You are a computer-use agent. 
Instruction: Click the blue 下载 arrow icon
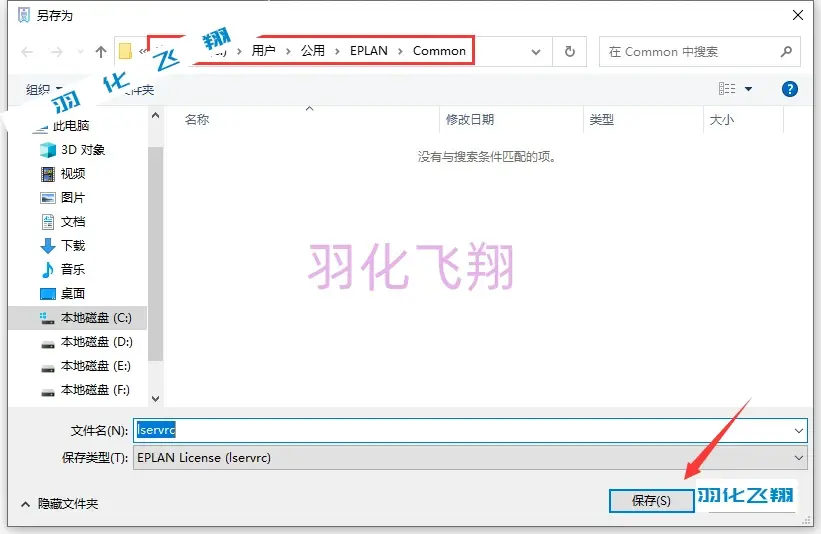coord(48,246)
